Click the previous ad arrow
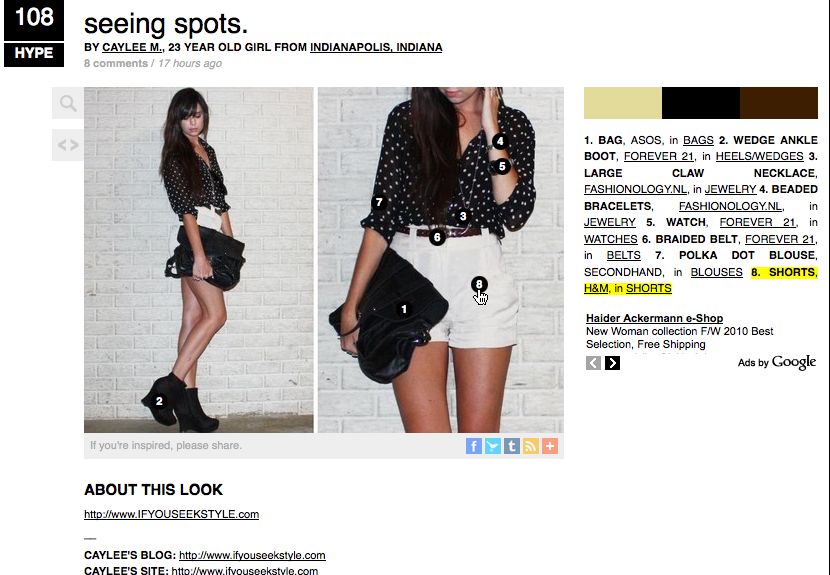Viewport: 830px width, 575px height. tap(593, 363)
